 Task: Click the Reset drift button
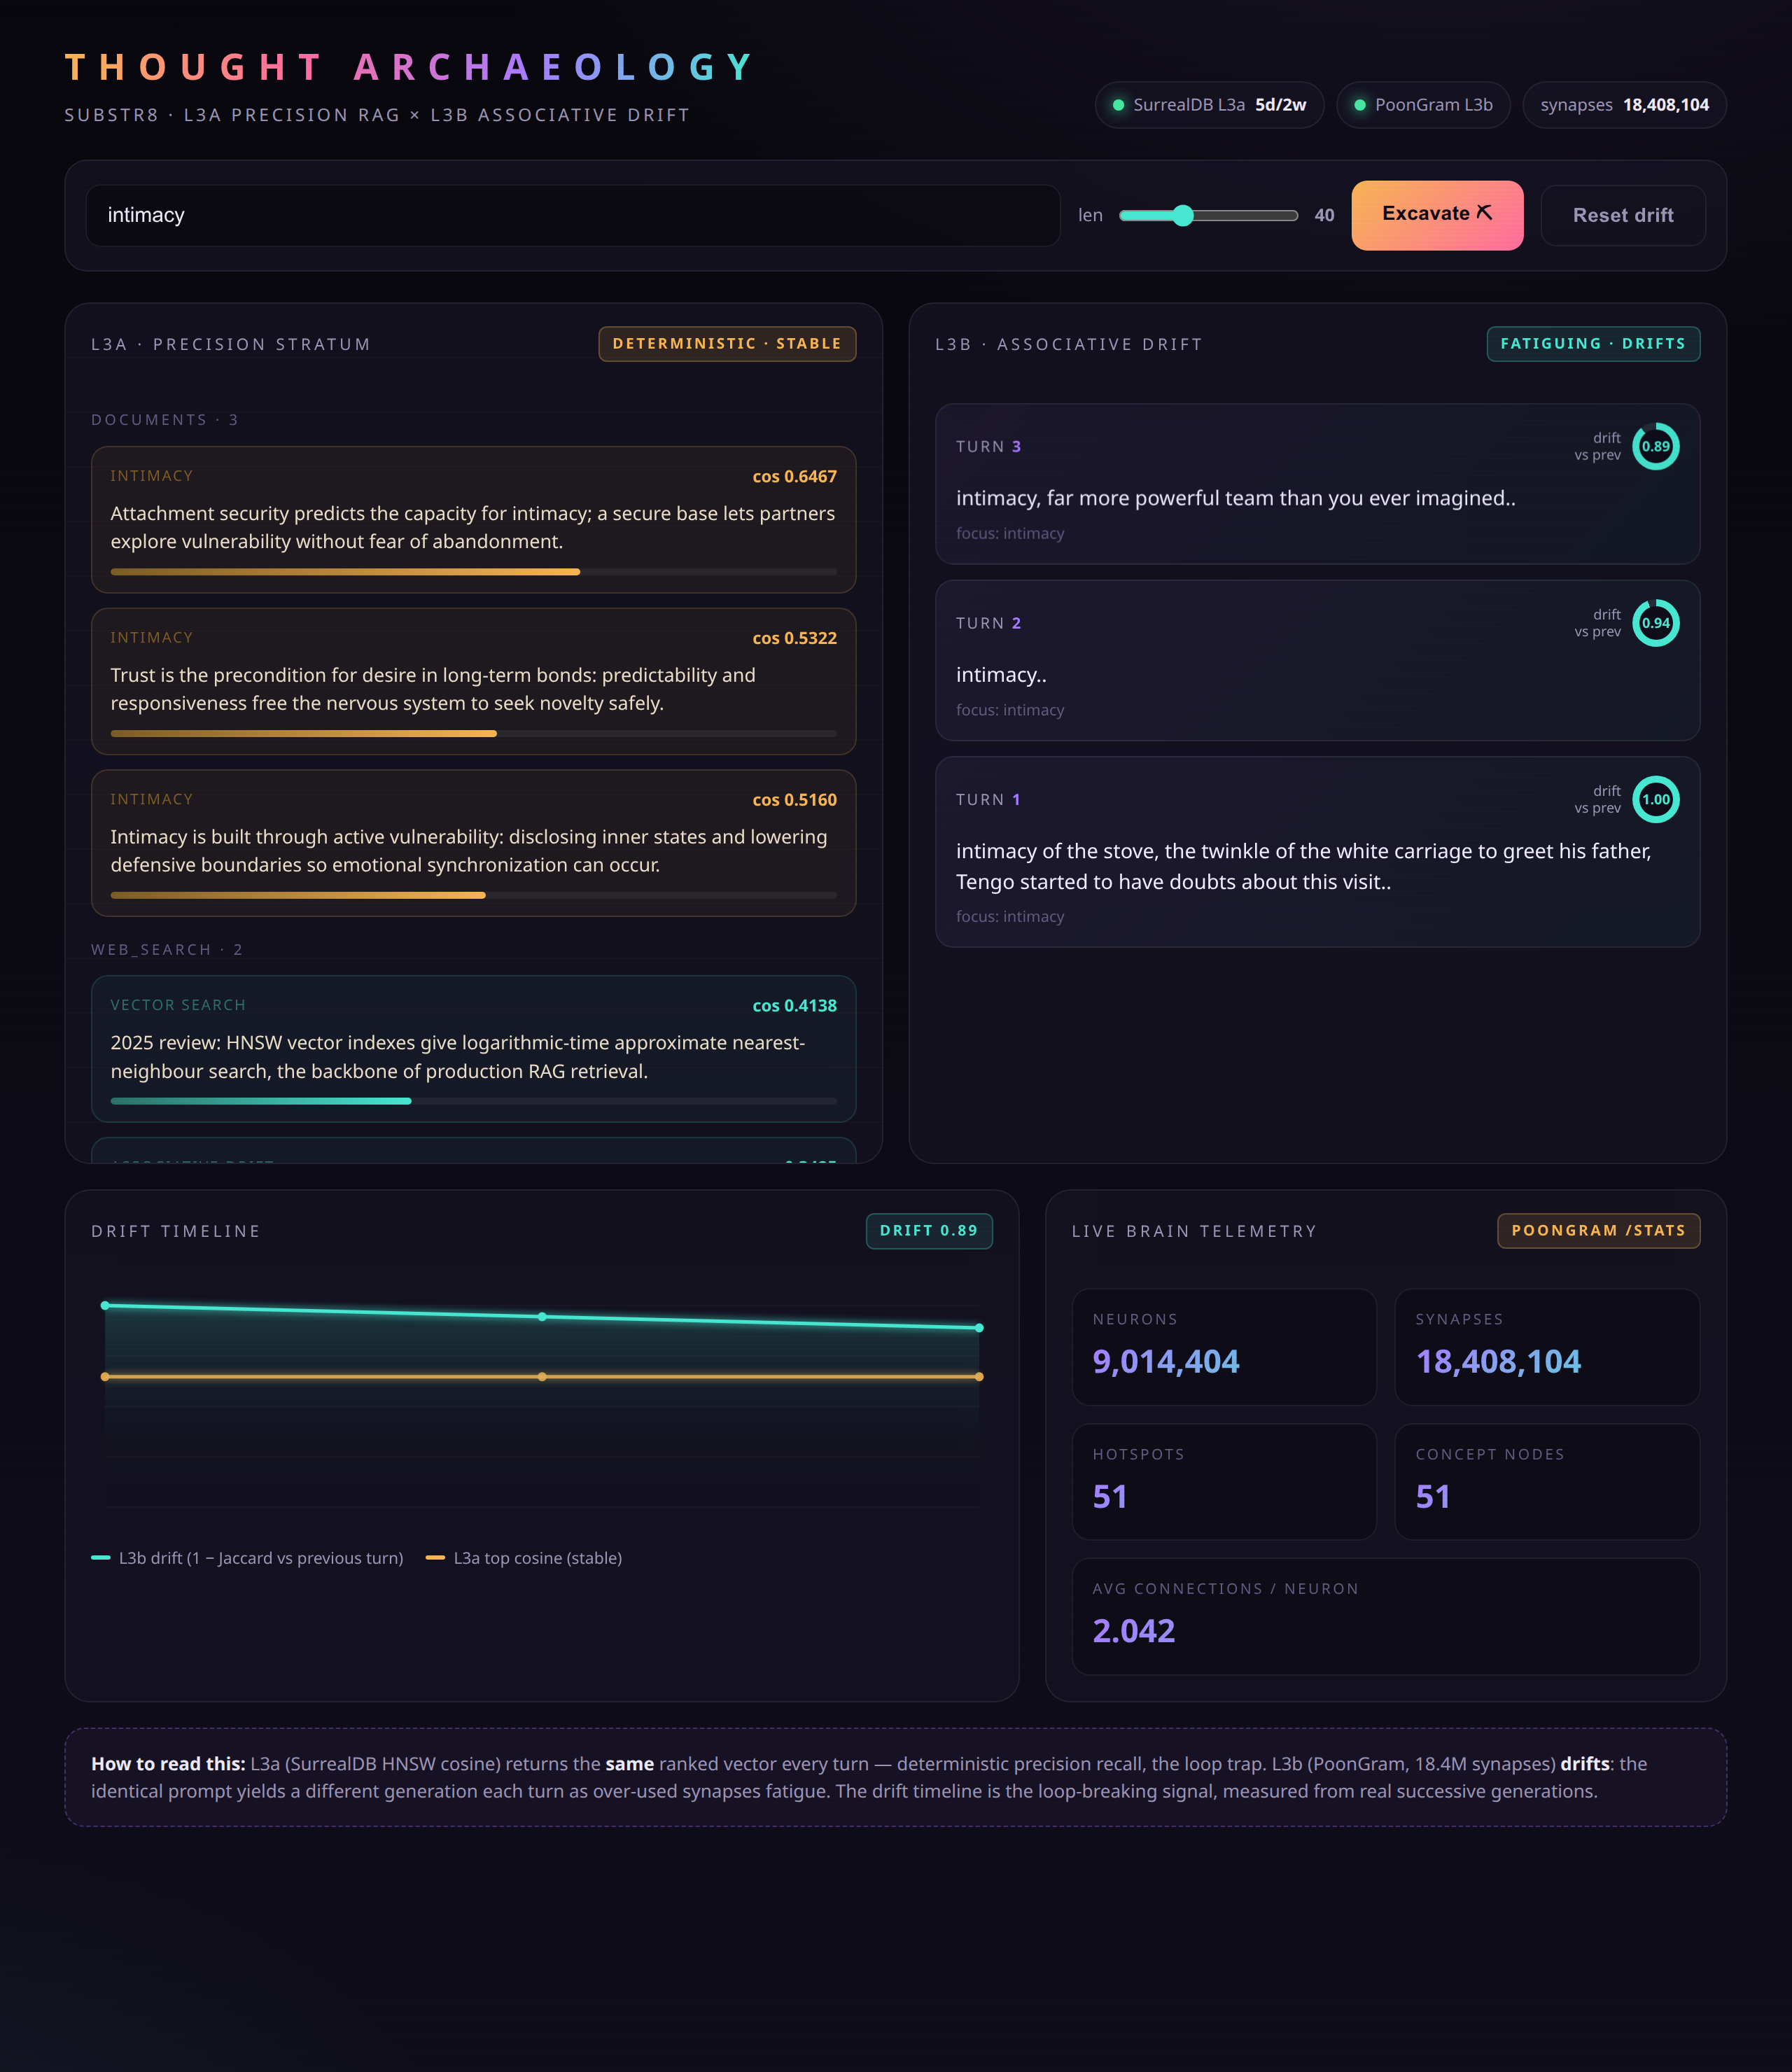[1623, 215]
